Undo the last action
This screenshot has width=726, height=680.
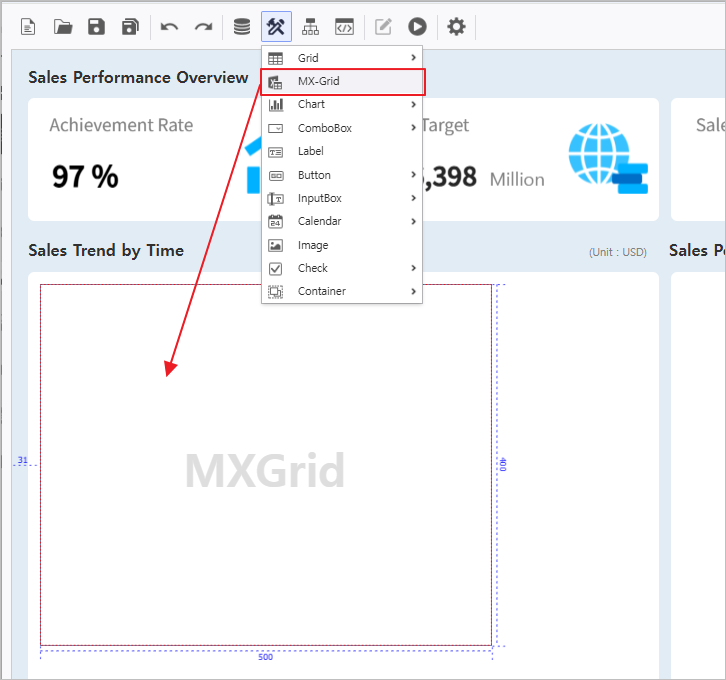(x=169, y=27)
